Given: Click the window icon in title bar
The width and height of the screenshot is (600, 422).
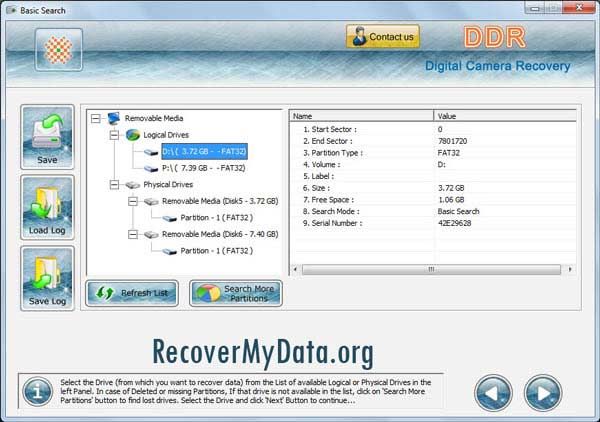Looking at the screenshot, I should 11,10.
